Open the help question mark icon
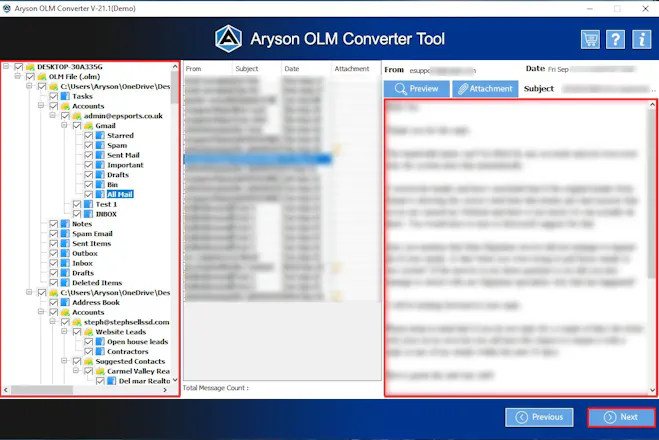 (x=615, y=40)
